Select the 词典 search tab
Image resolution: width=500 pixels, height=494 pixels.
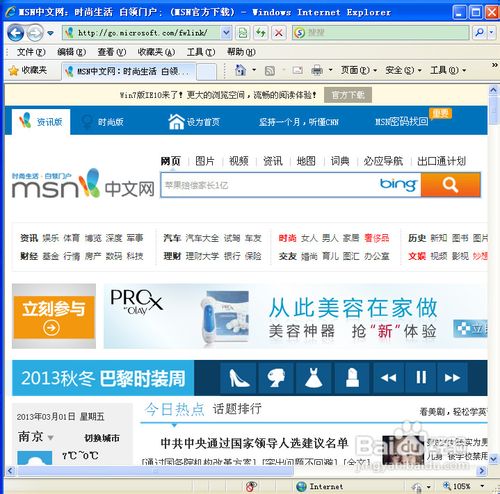[x=340, y=161]
